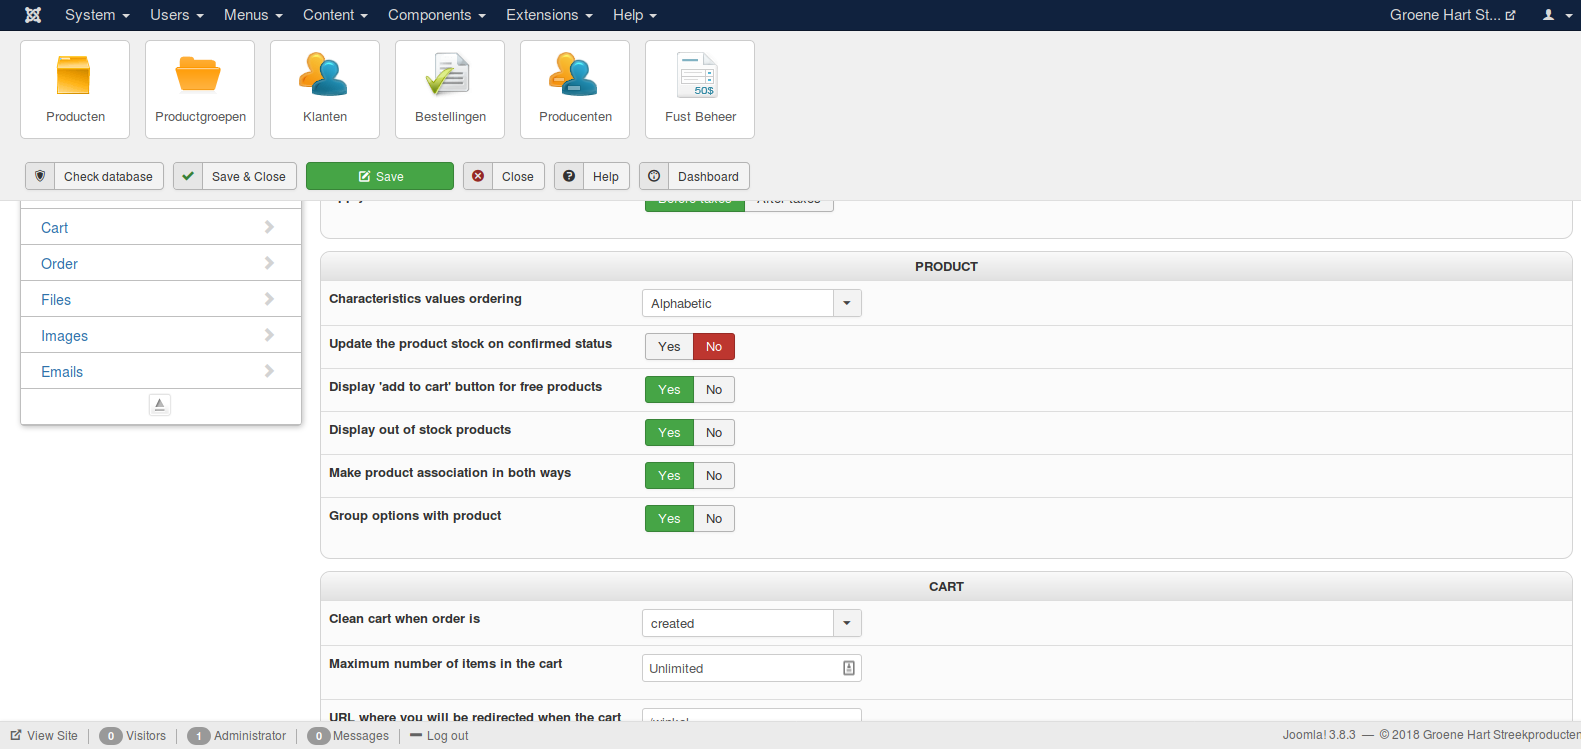Select Yes for Display out of stock products
Image resolution: width=1581 pixels, height=749 pixels.
[x=669, y=433]
